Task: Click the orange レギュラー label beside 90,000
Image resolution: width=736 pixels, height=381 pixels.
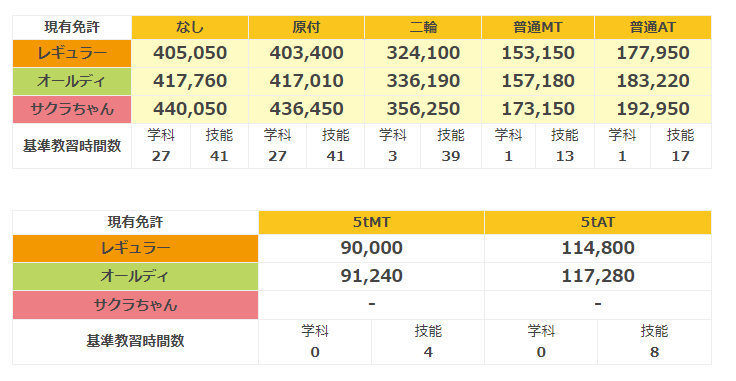Action: pos(135,248)
